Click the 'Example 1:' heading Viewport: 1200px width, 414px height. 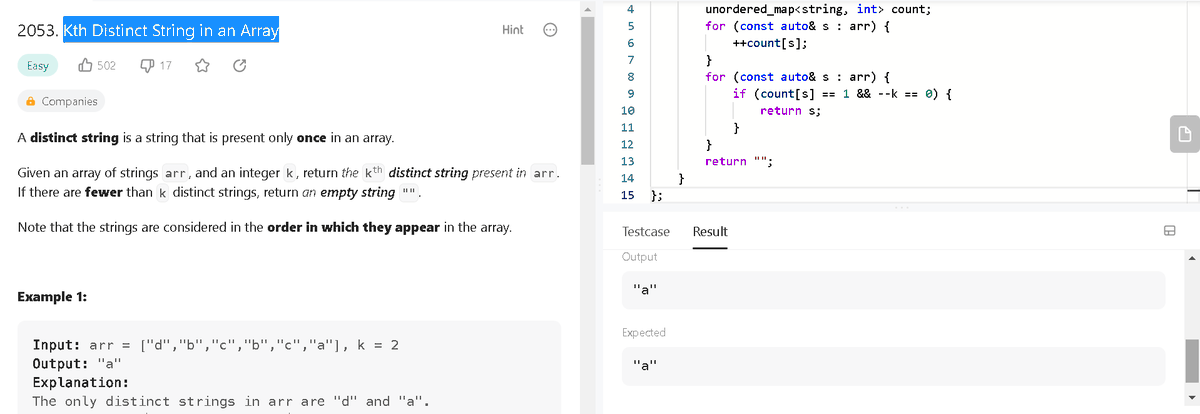[x=52, y=297]
